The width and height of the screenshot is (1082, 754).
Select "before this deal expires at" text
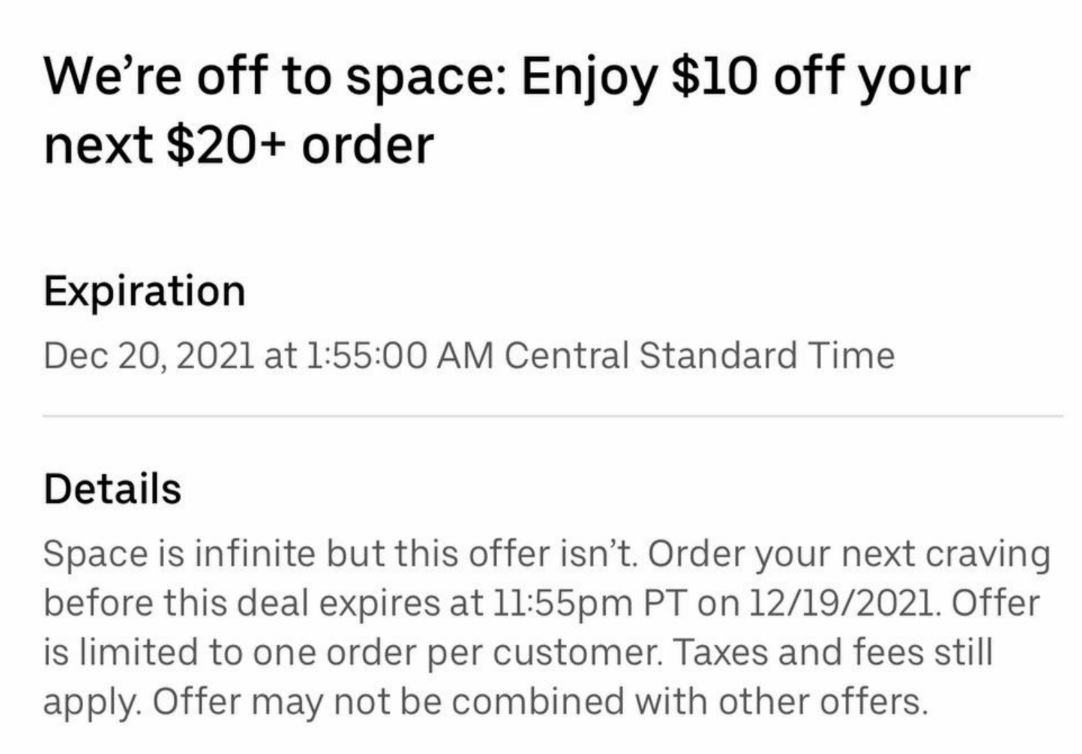click(x=264, y=604)
